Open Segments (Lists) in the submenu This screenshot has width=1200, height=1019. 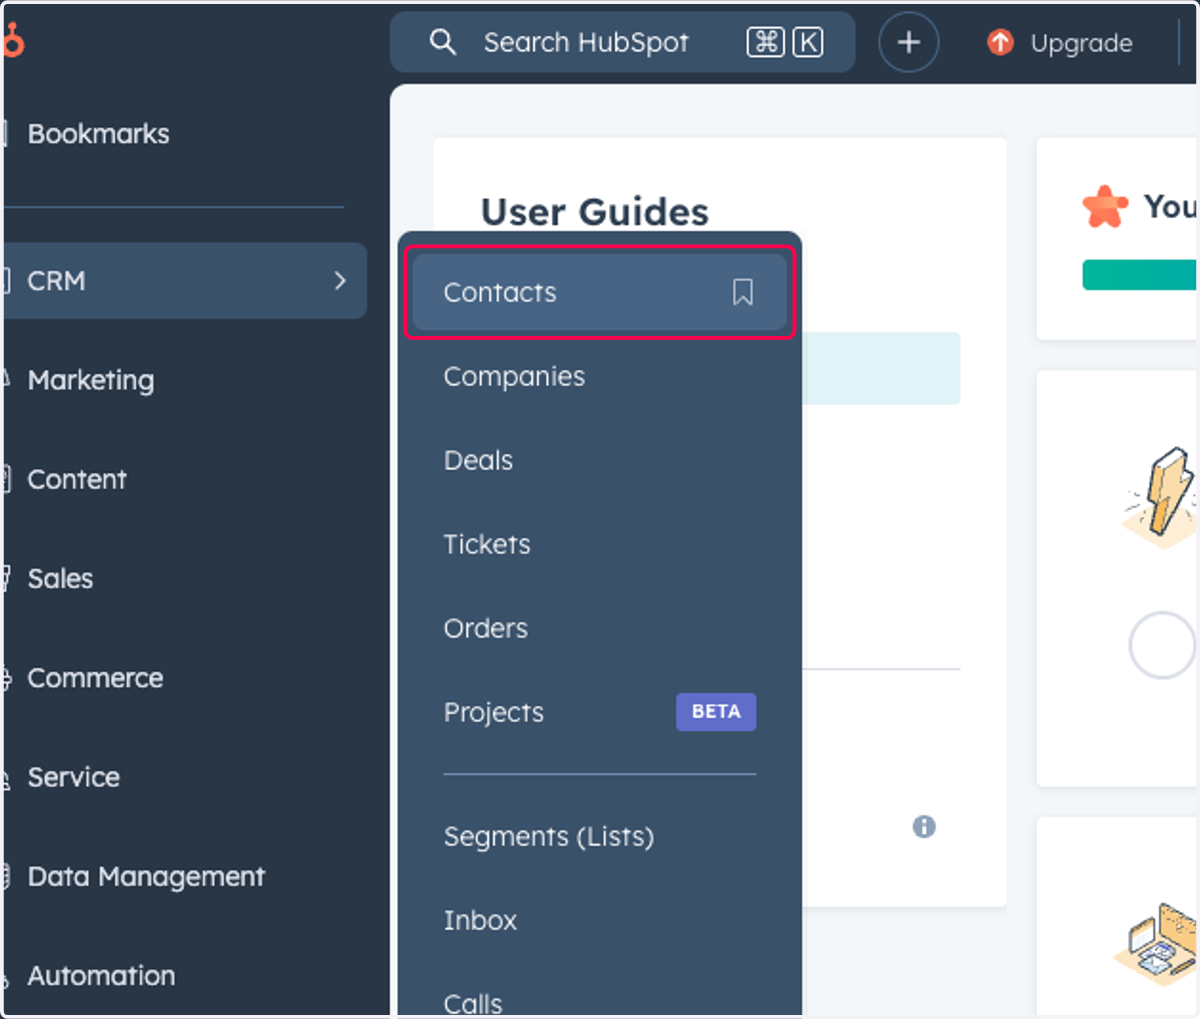549,837
